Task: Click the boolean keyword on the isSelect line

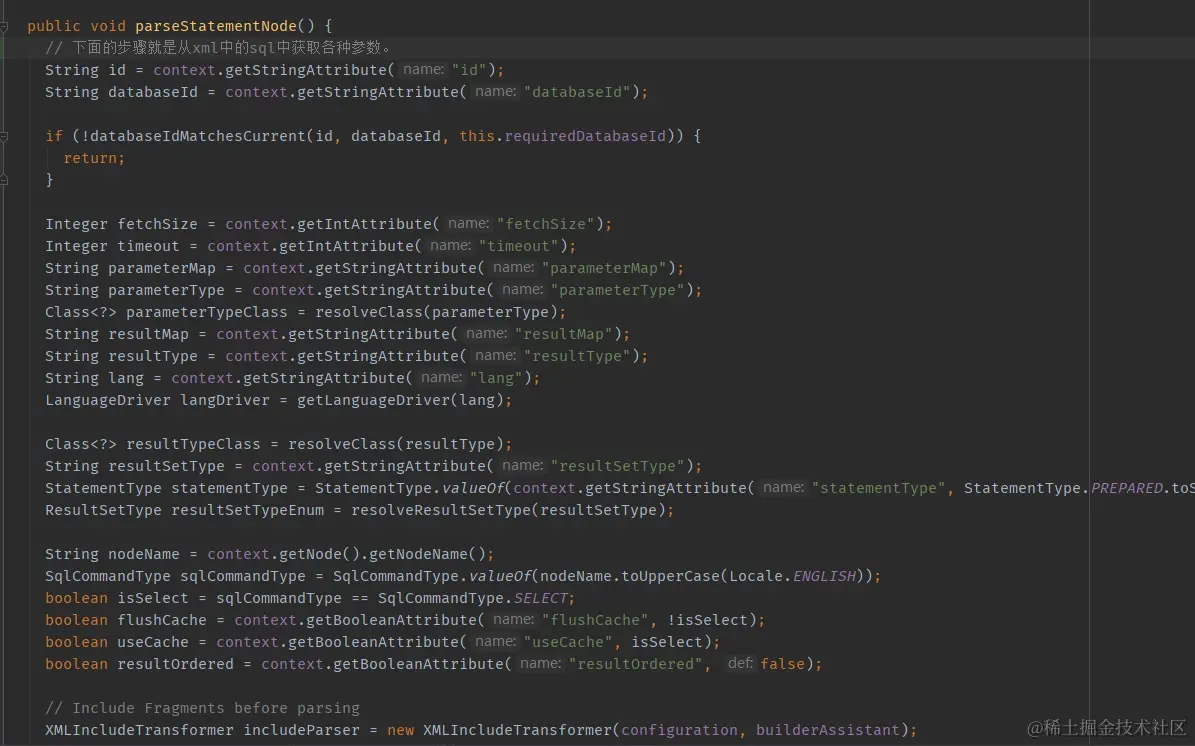Action: point(76,598)
